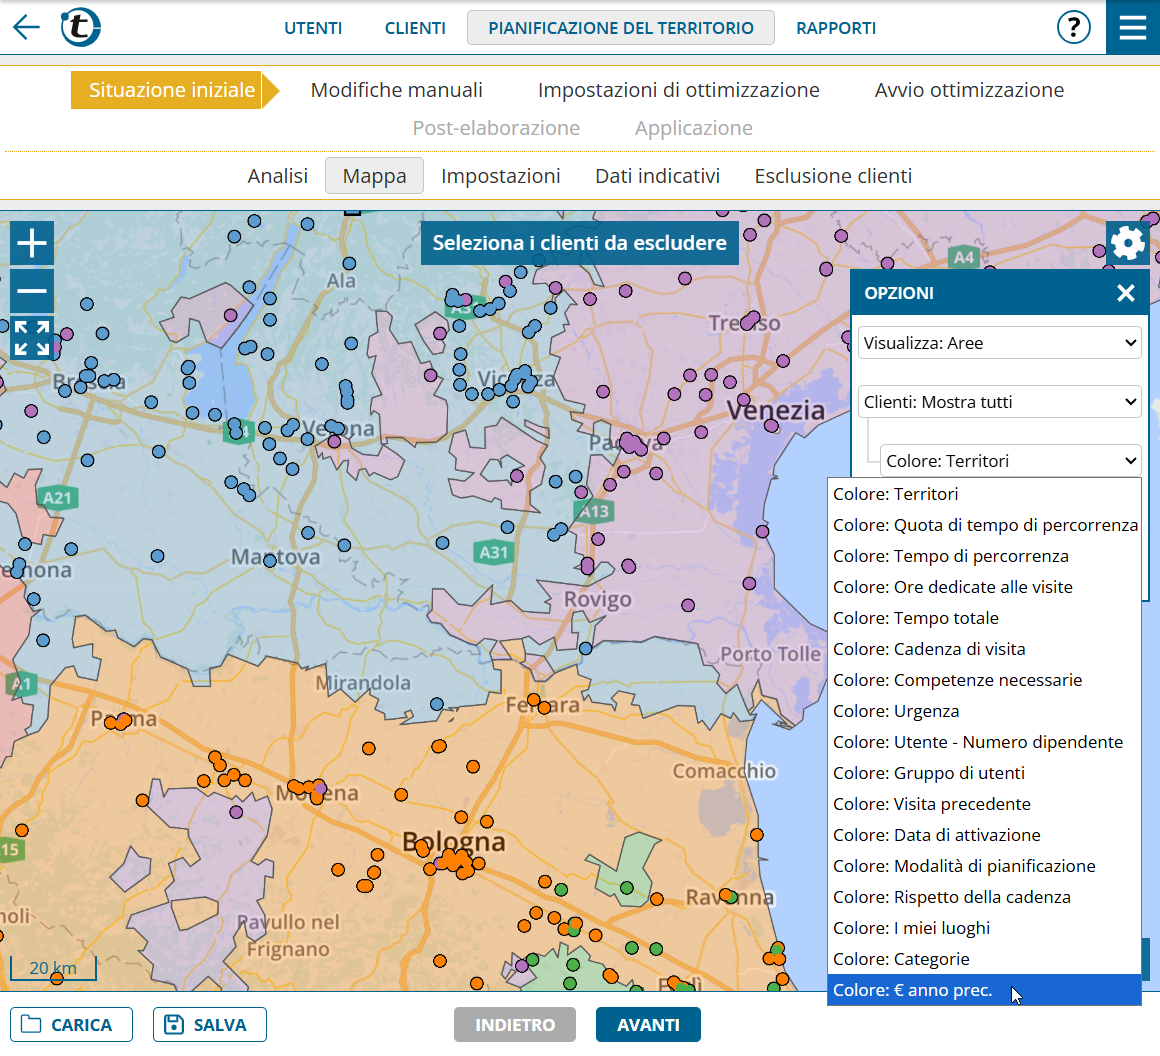1160x1056 pixels.
Task: Select Colore: € anno prec. option
Action: point(912,990)
